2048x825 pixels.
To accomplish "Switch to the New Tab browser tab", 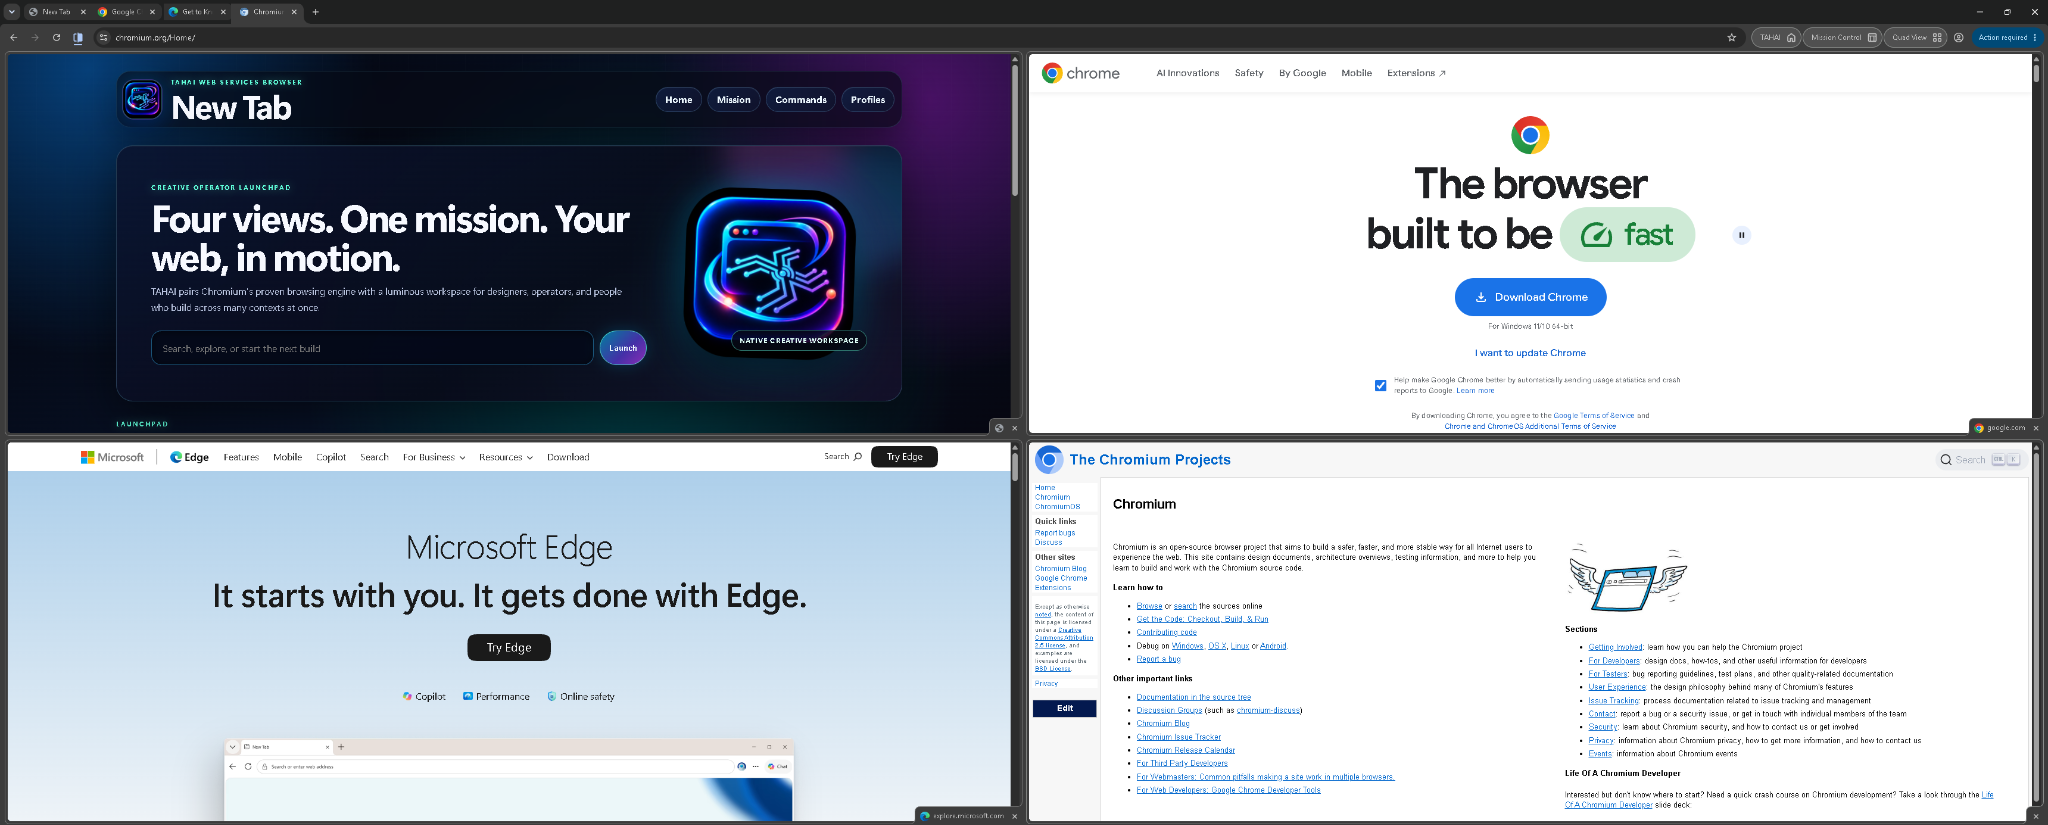I will click(56, 12).
